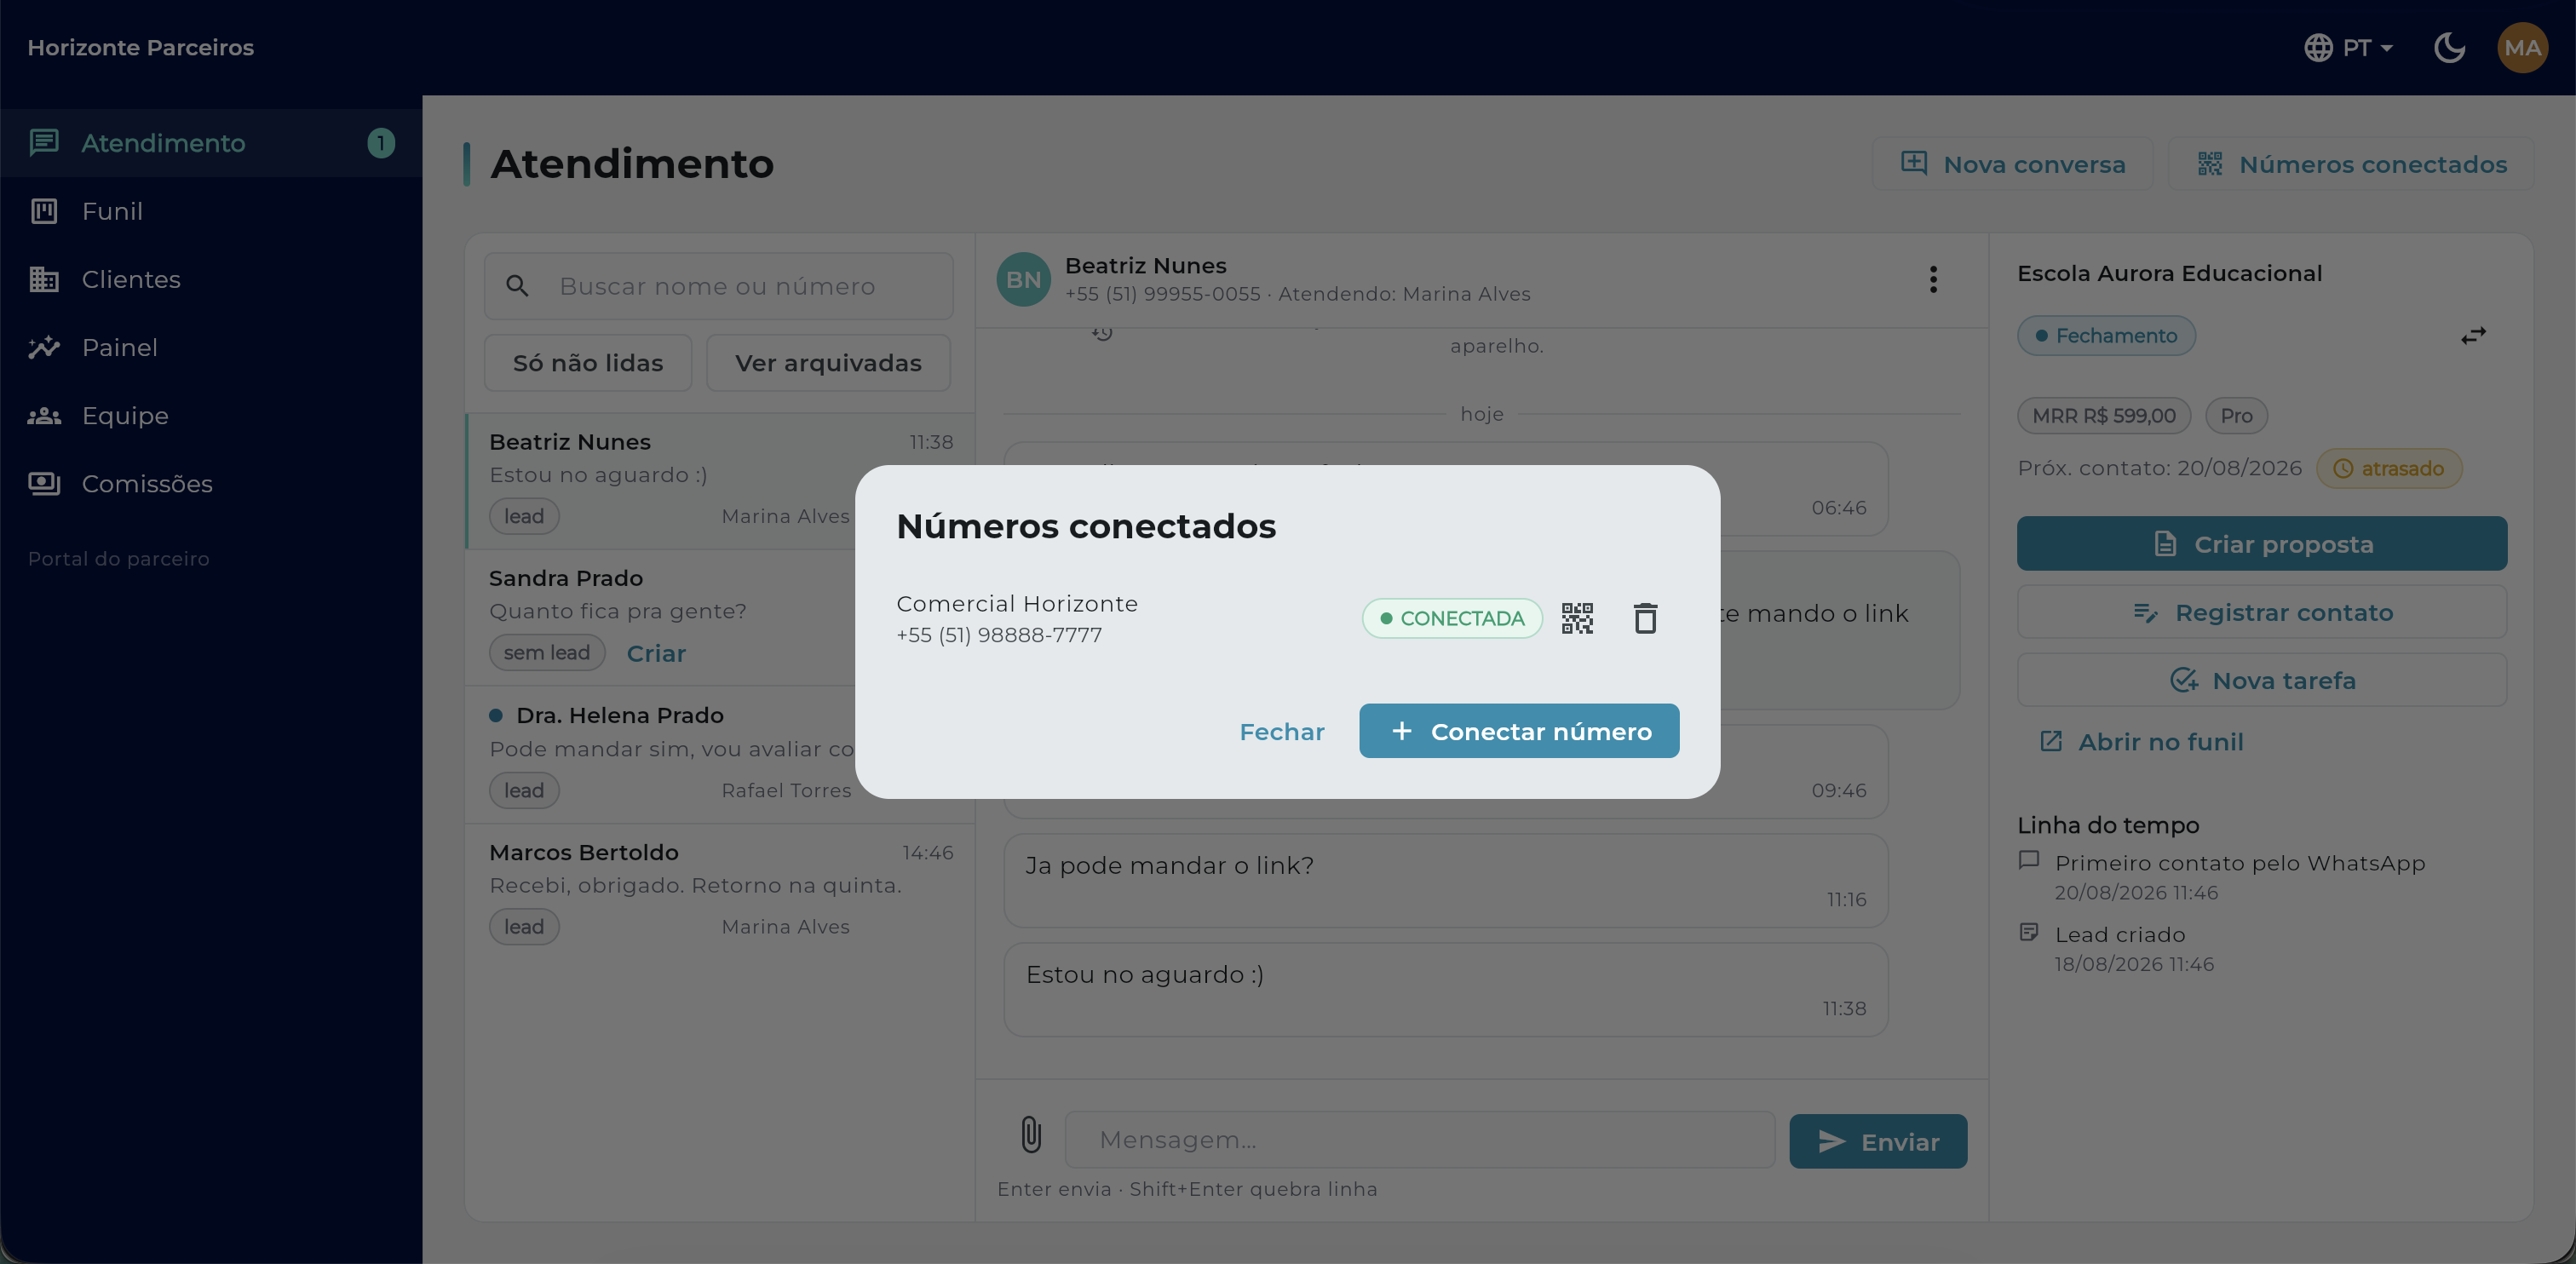Click the attachment paperclip icon
This screenshot has height=1264, width=2576.
pyautogui.click(x=1030, y=1135)
